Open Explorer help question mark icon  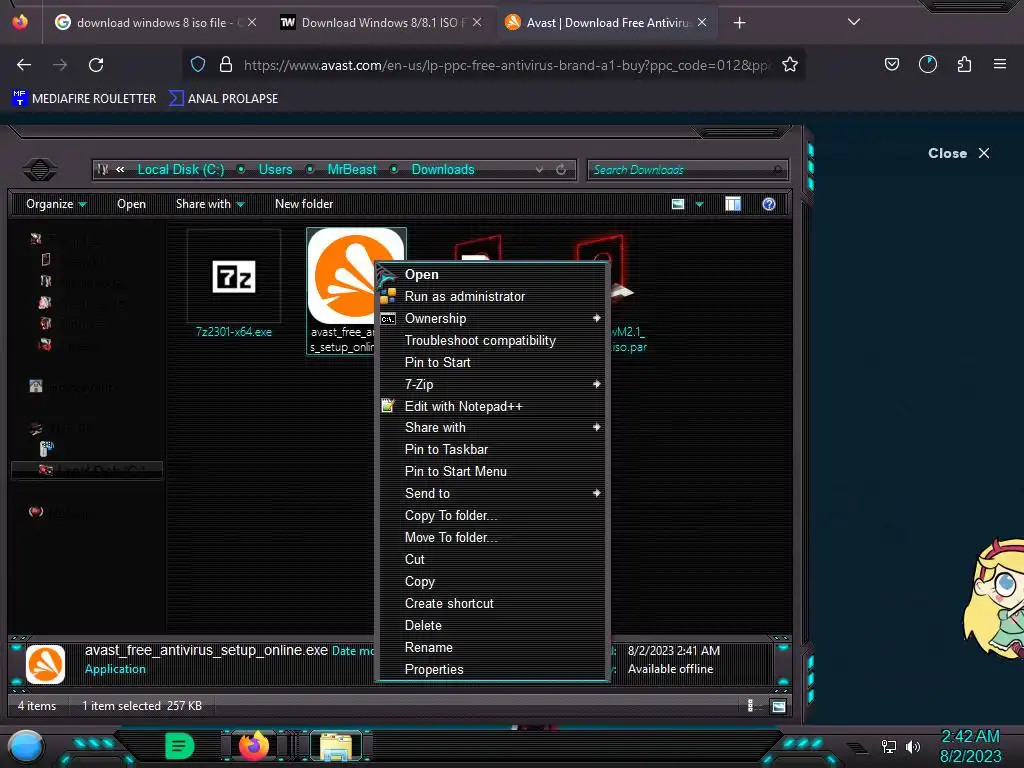(769, 204)
